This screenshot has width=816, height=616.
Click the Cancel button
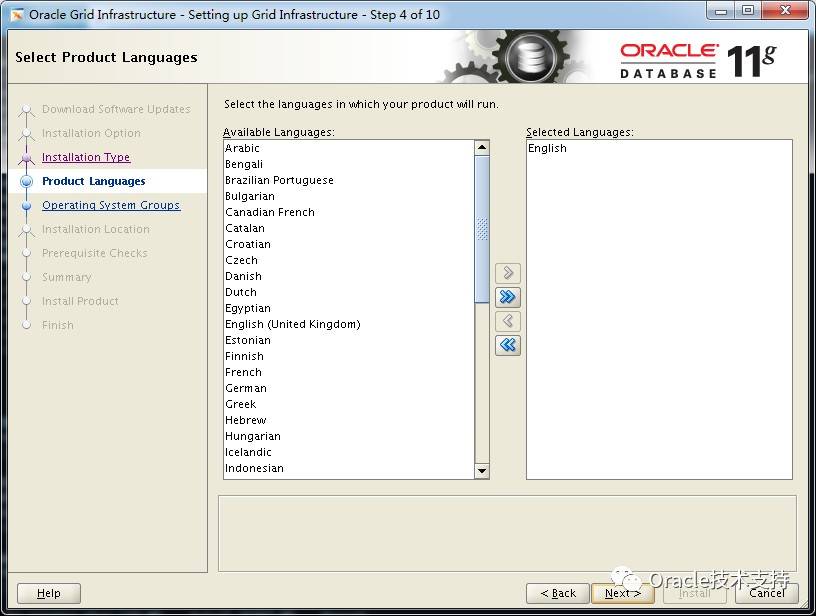pyautogui.click(x=767, y=593)
